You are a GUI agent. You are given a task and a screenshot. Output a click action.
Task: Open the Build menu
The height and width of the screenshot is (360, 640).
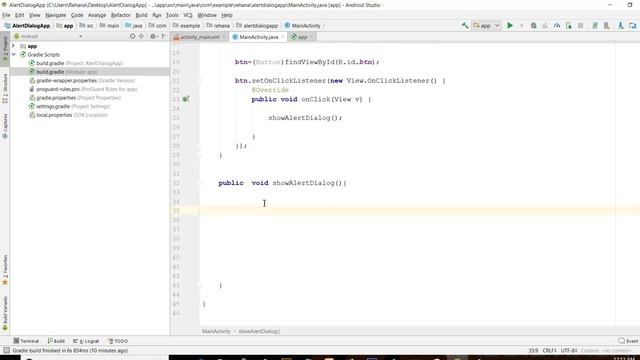point(141,15)
